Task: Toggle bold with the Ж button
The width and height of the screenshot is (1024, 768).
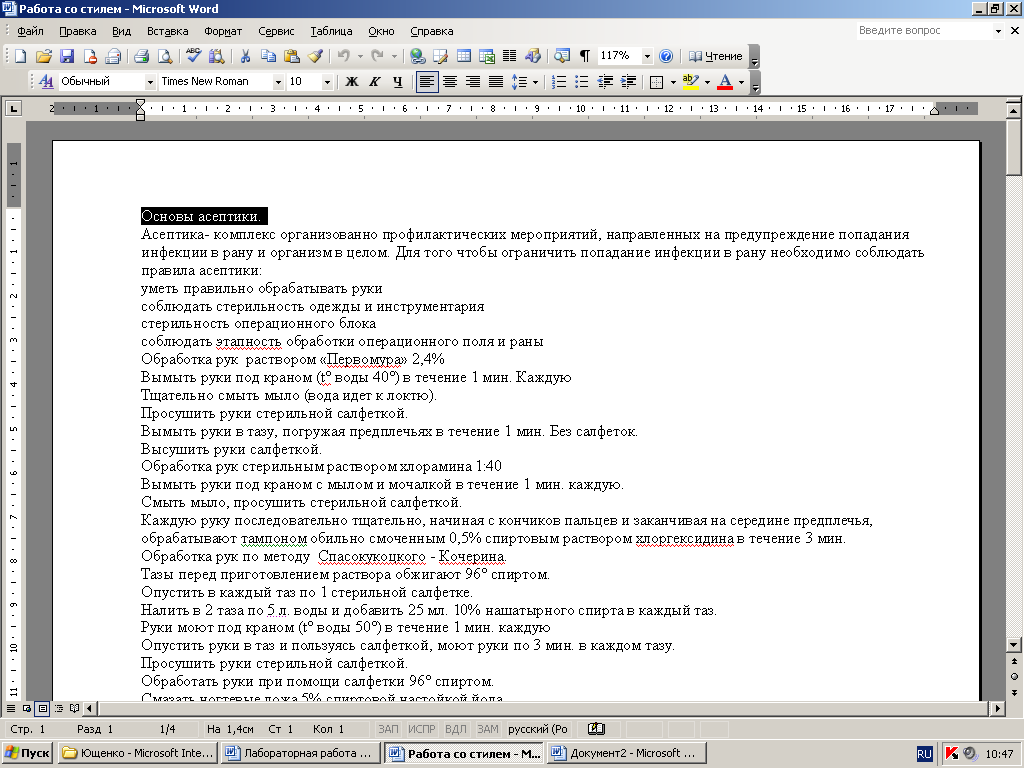Action: point(351,82)
